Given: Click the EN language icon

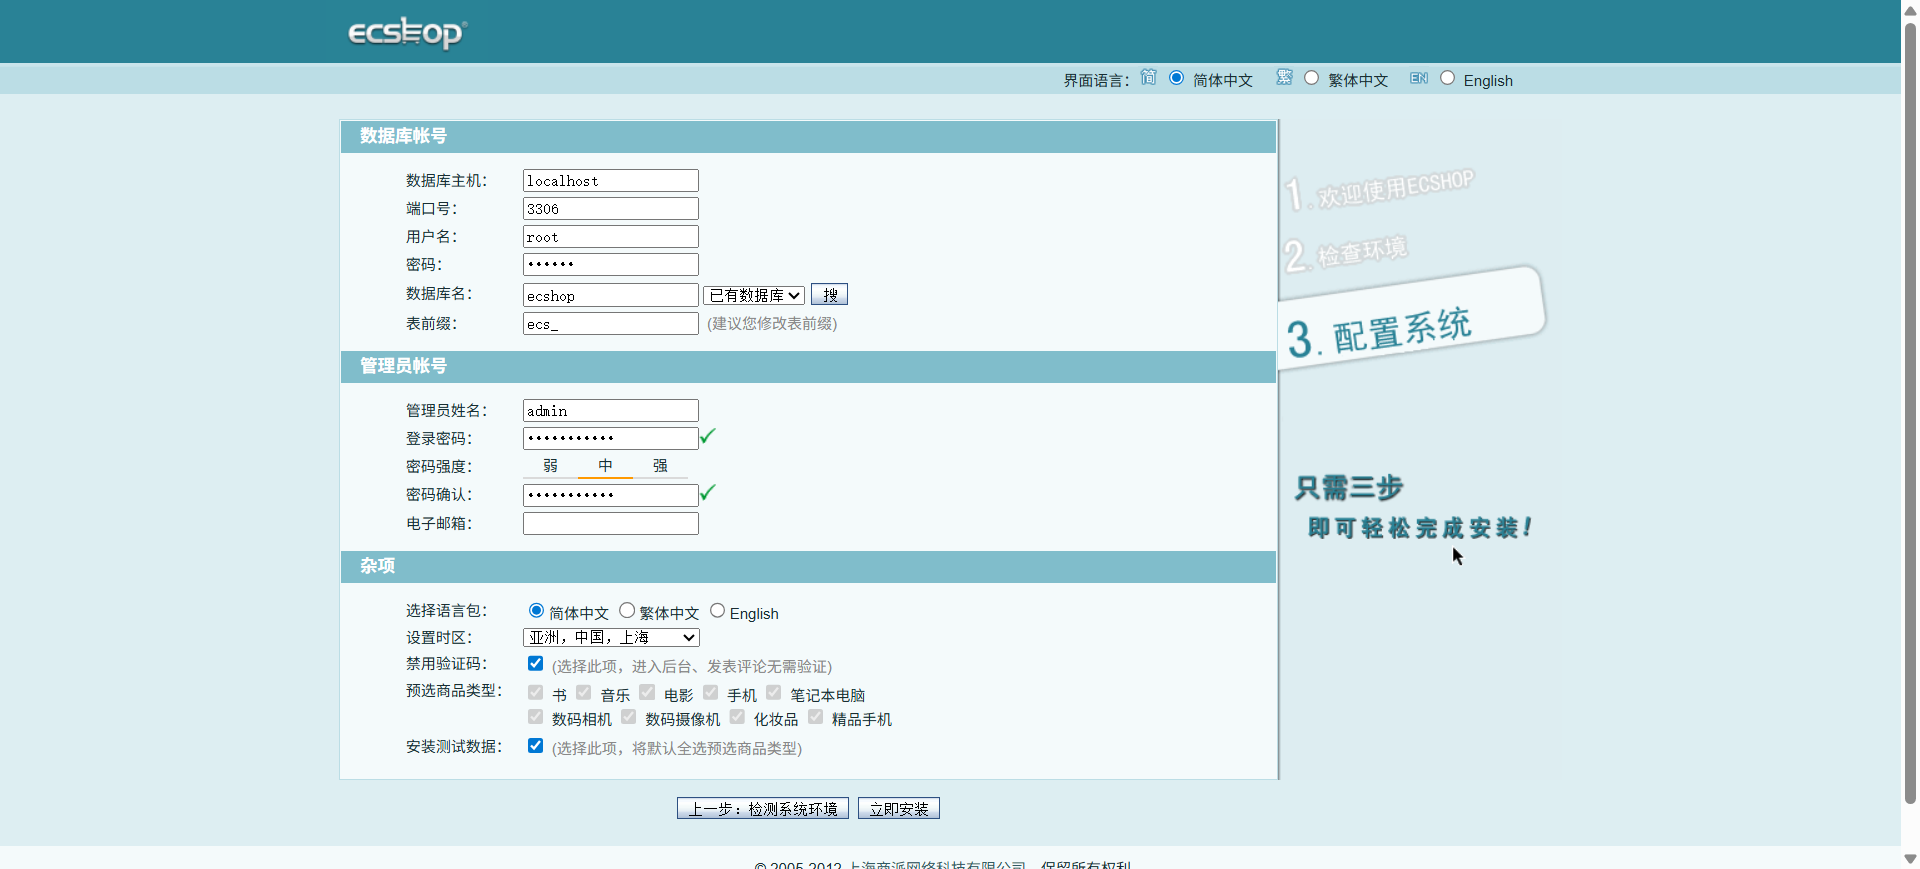Looking at the screenshot, I should [1419, 78].
